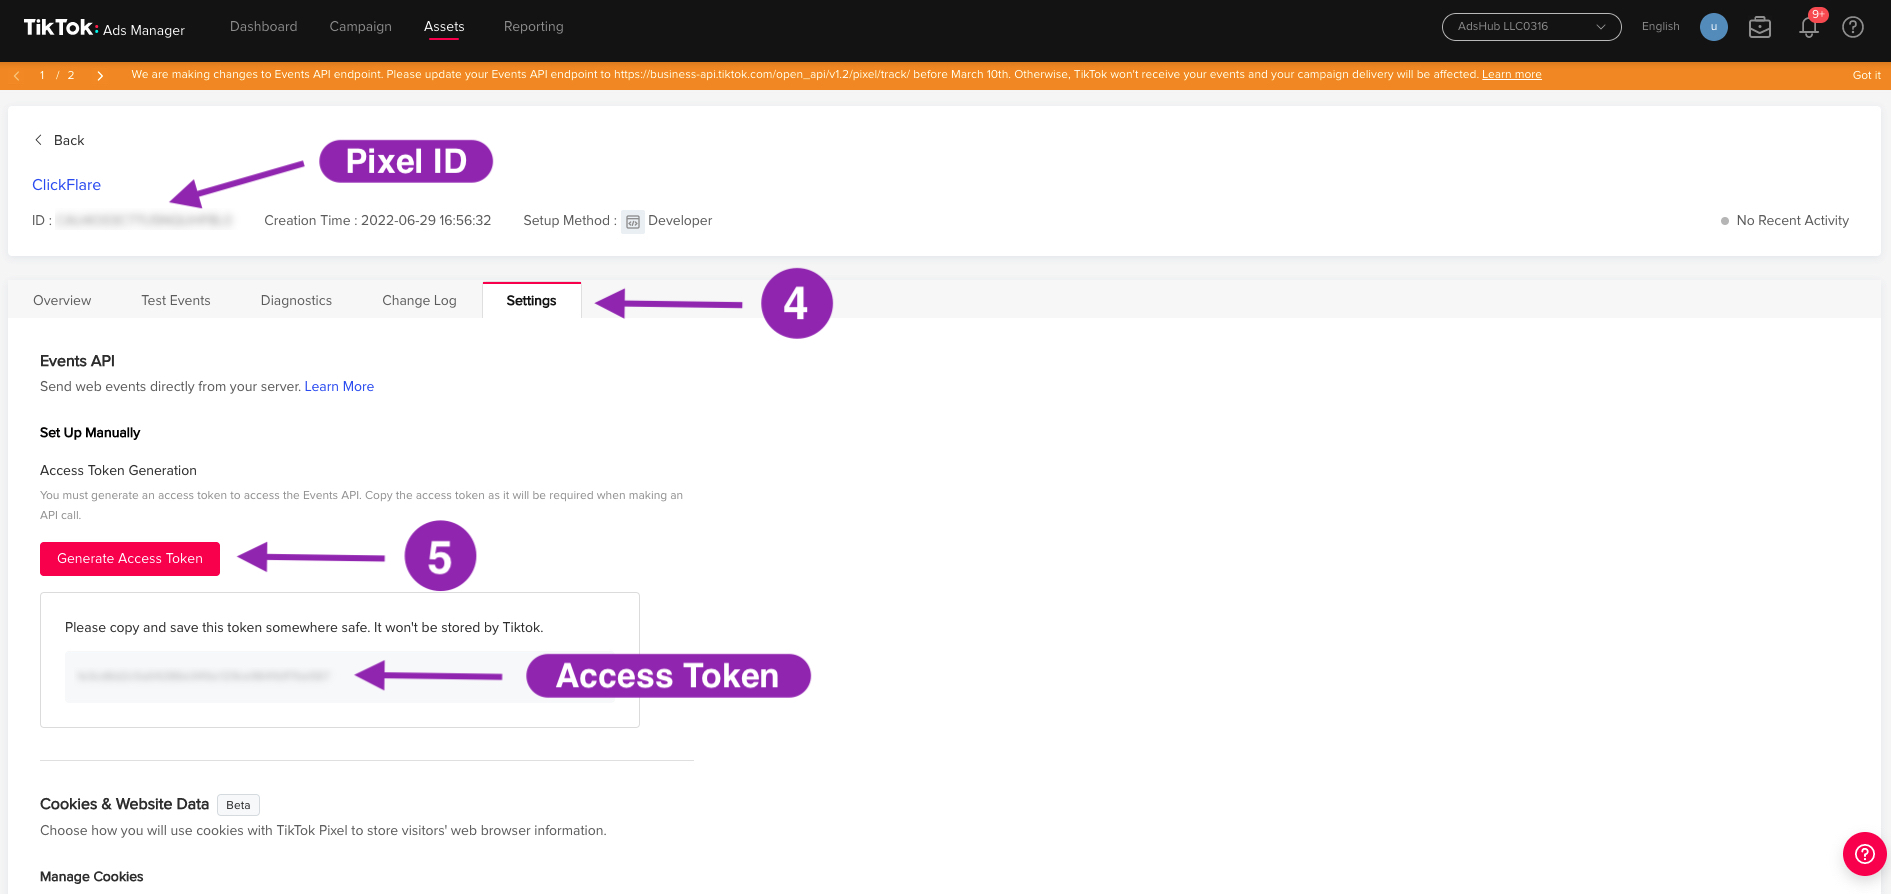The image size is (1891, 894).
Task: Switch to the Diagnostics tab
Action: pos(296,300)
